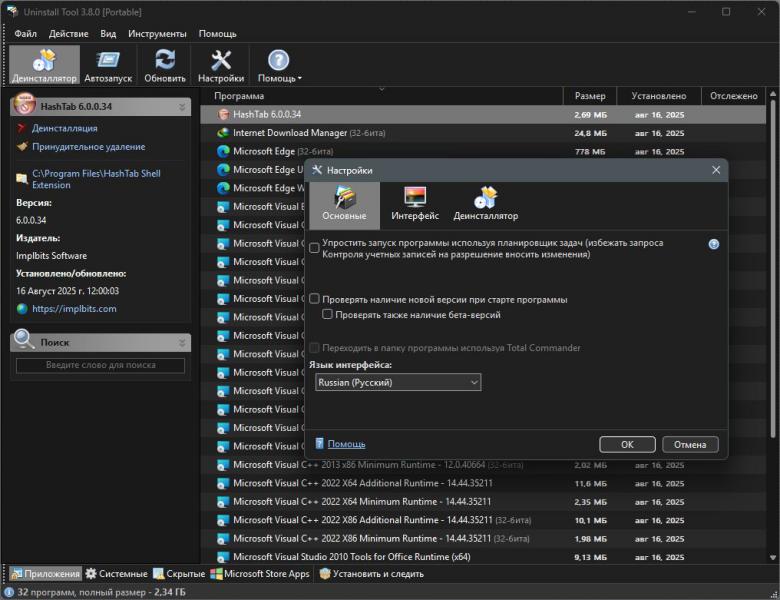The image size is (780, 600).
Task: Open the Инструменты menu
Action: 157,34
